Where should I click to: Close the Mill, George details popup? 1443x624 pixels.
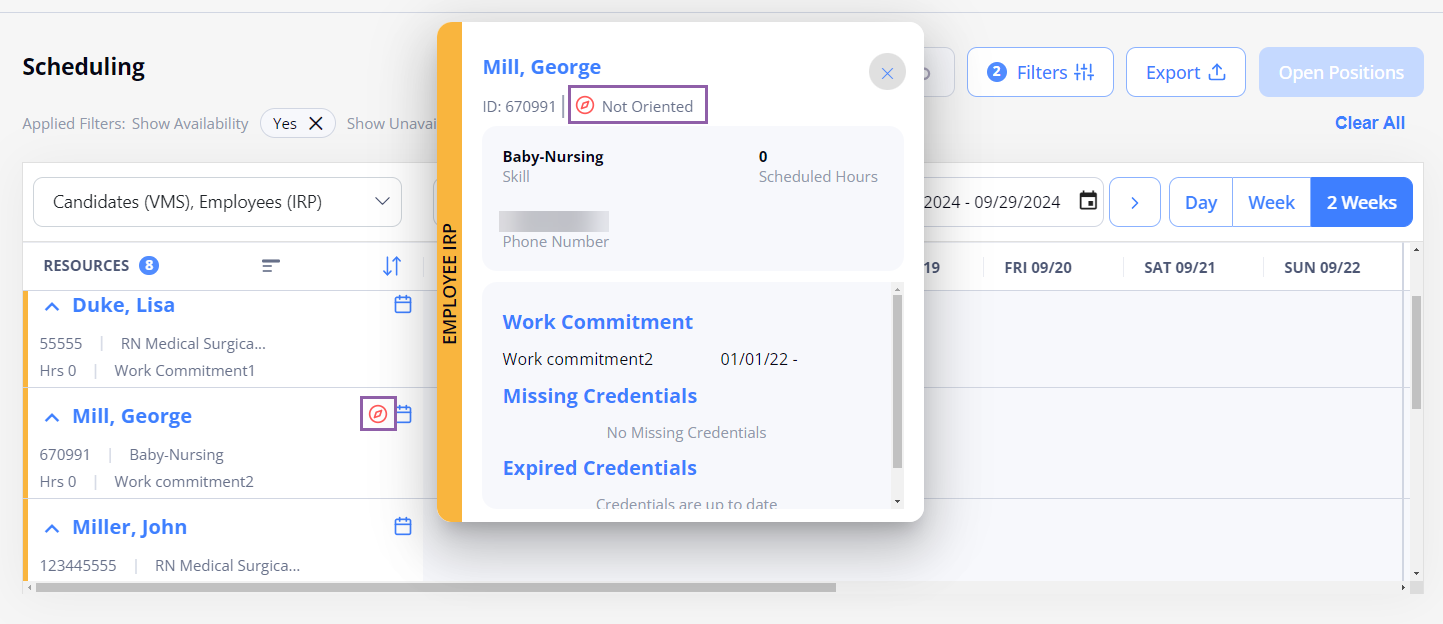[887, 73]
